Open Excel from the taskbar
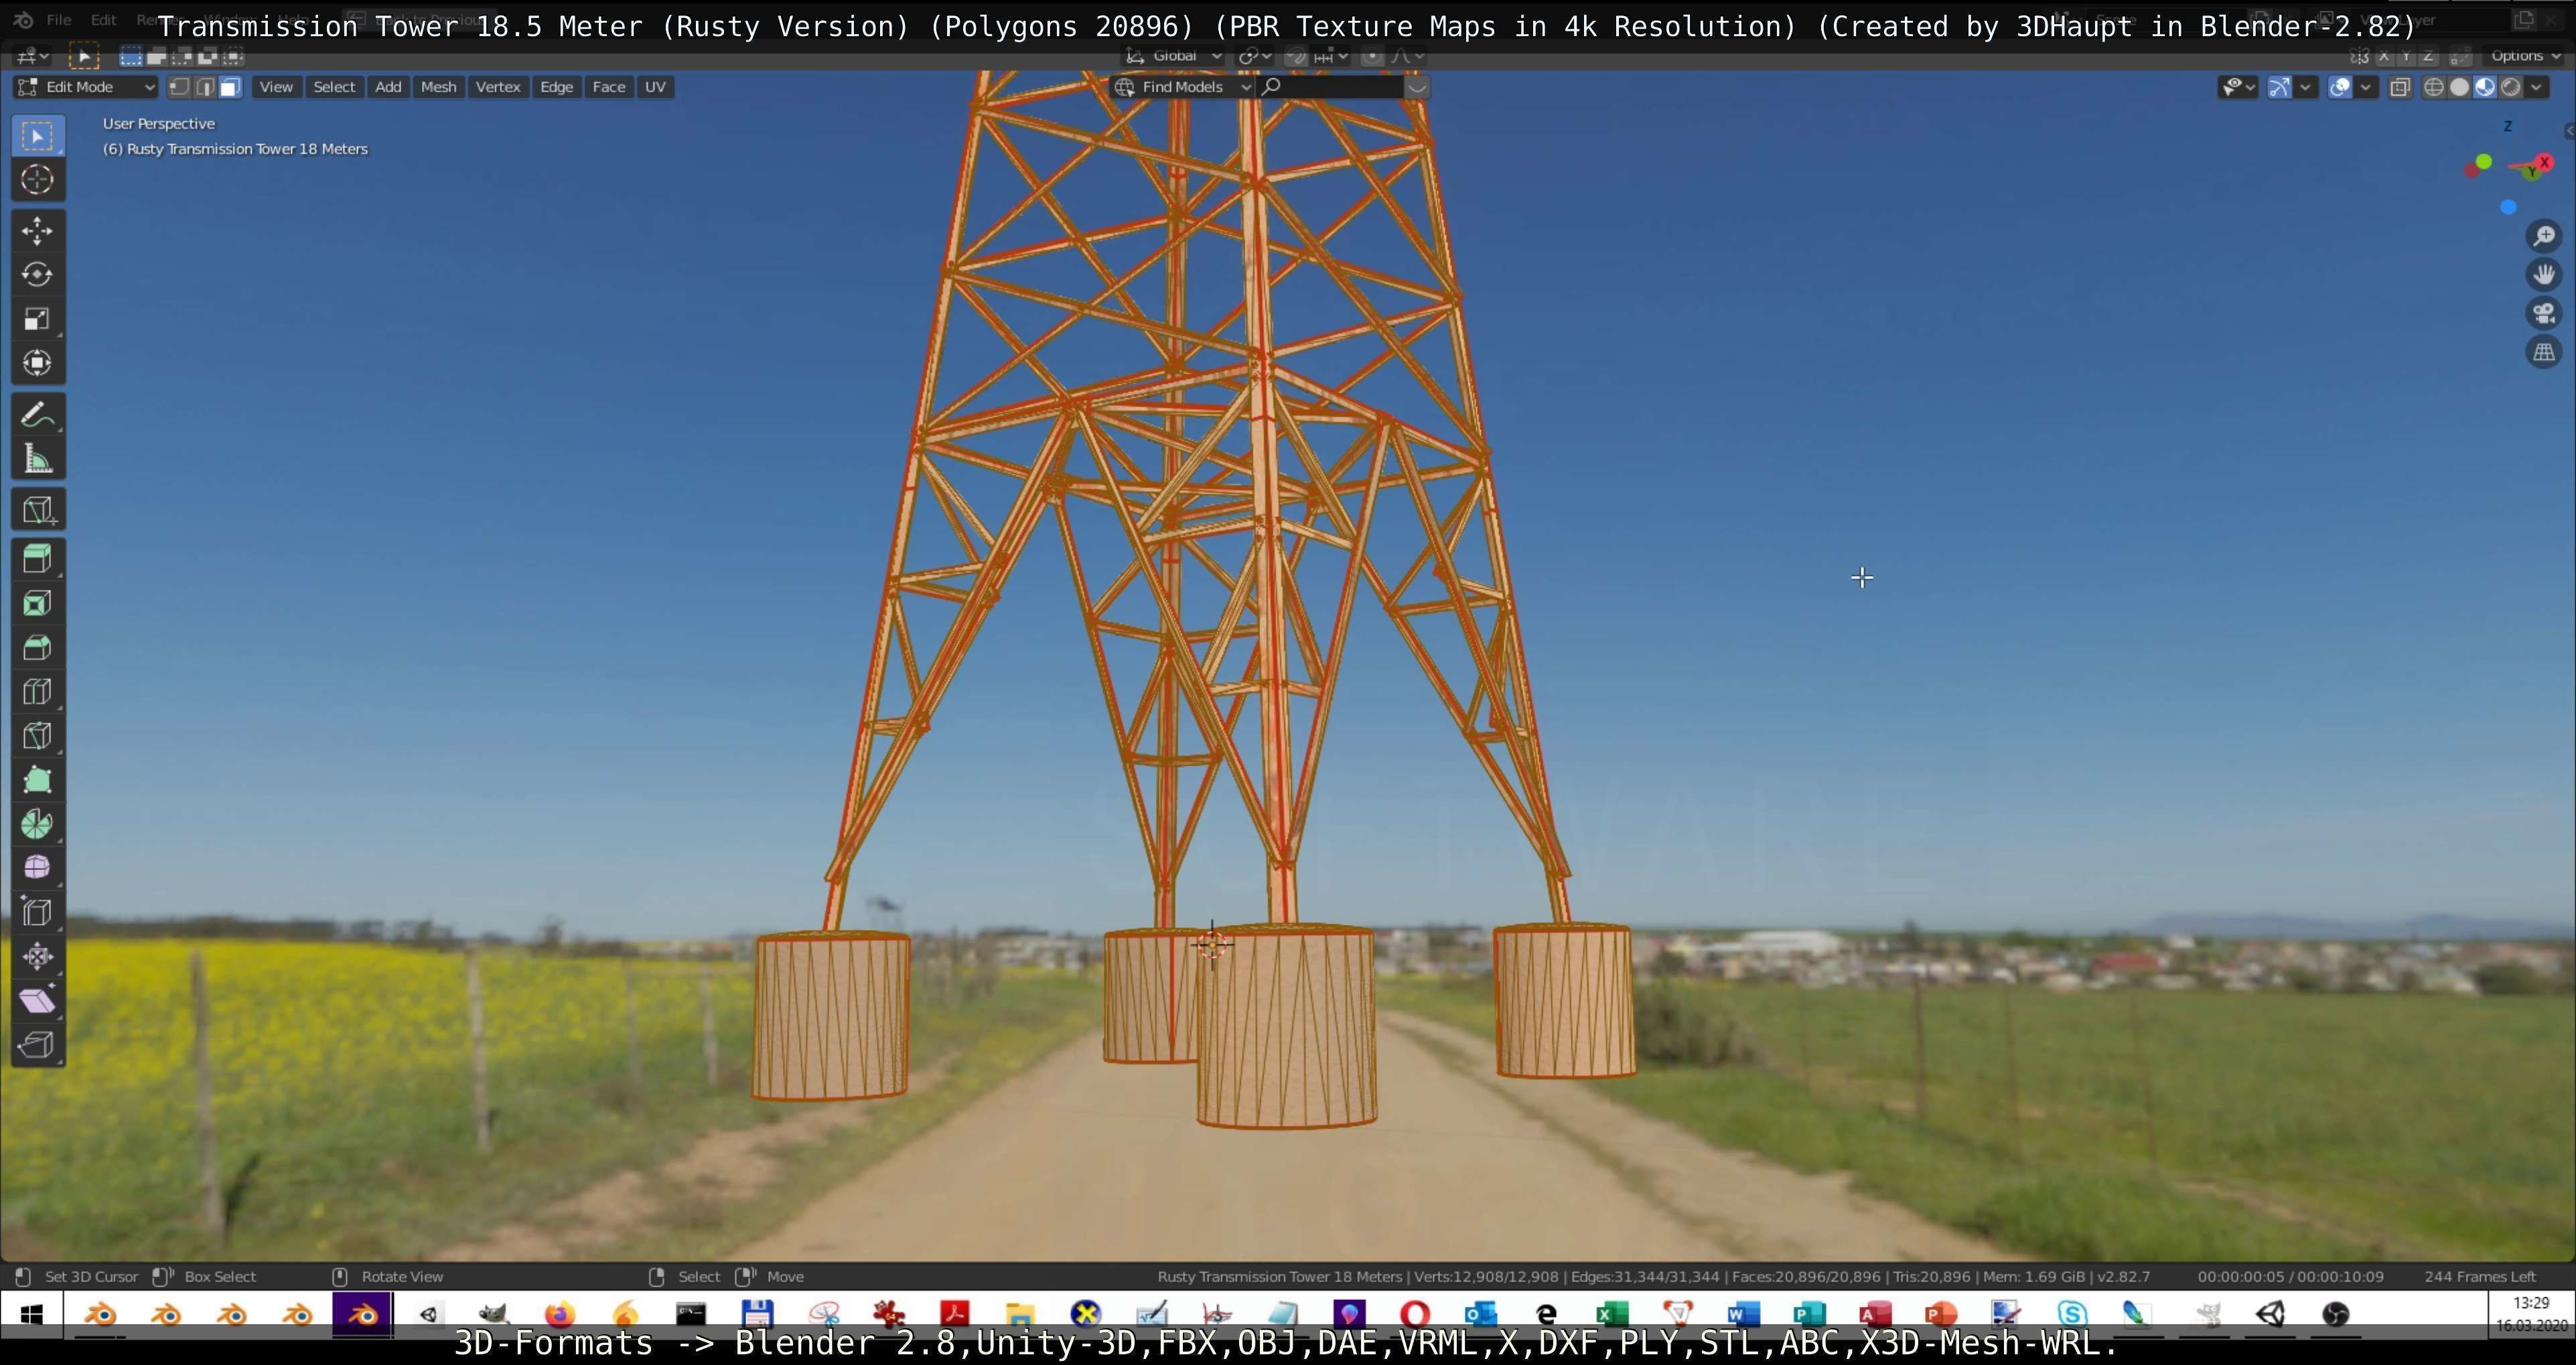Viewport: 2576px width, 1365px height. (1612, 1314)
